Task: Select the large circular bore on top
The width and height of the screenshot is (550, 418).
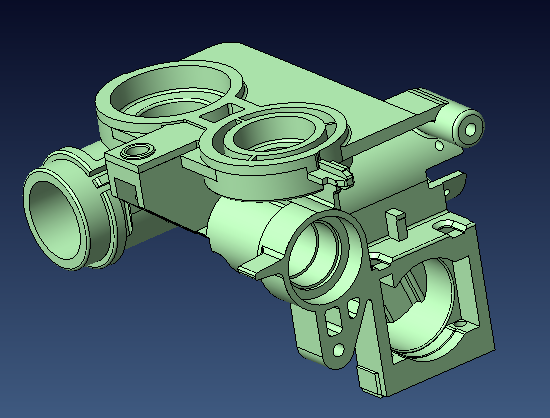Action: [171, 92]
